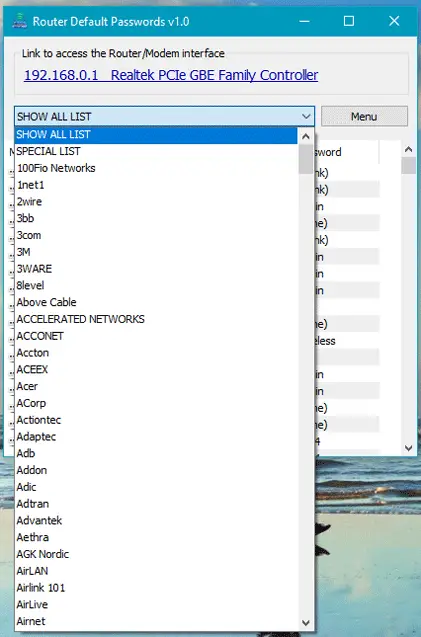Choose Actiontec from the list
421x637 pixels.
[156, 420]
